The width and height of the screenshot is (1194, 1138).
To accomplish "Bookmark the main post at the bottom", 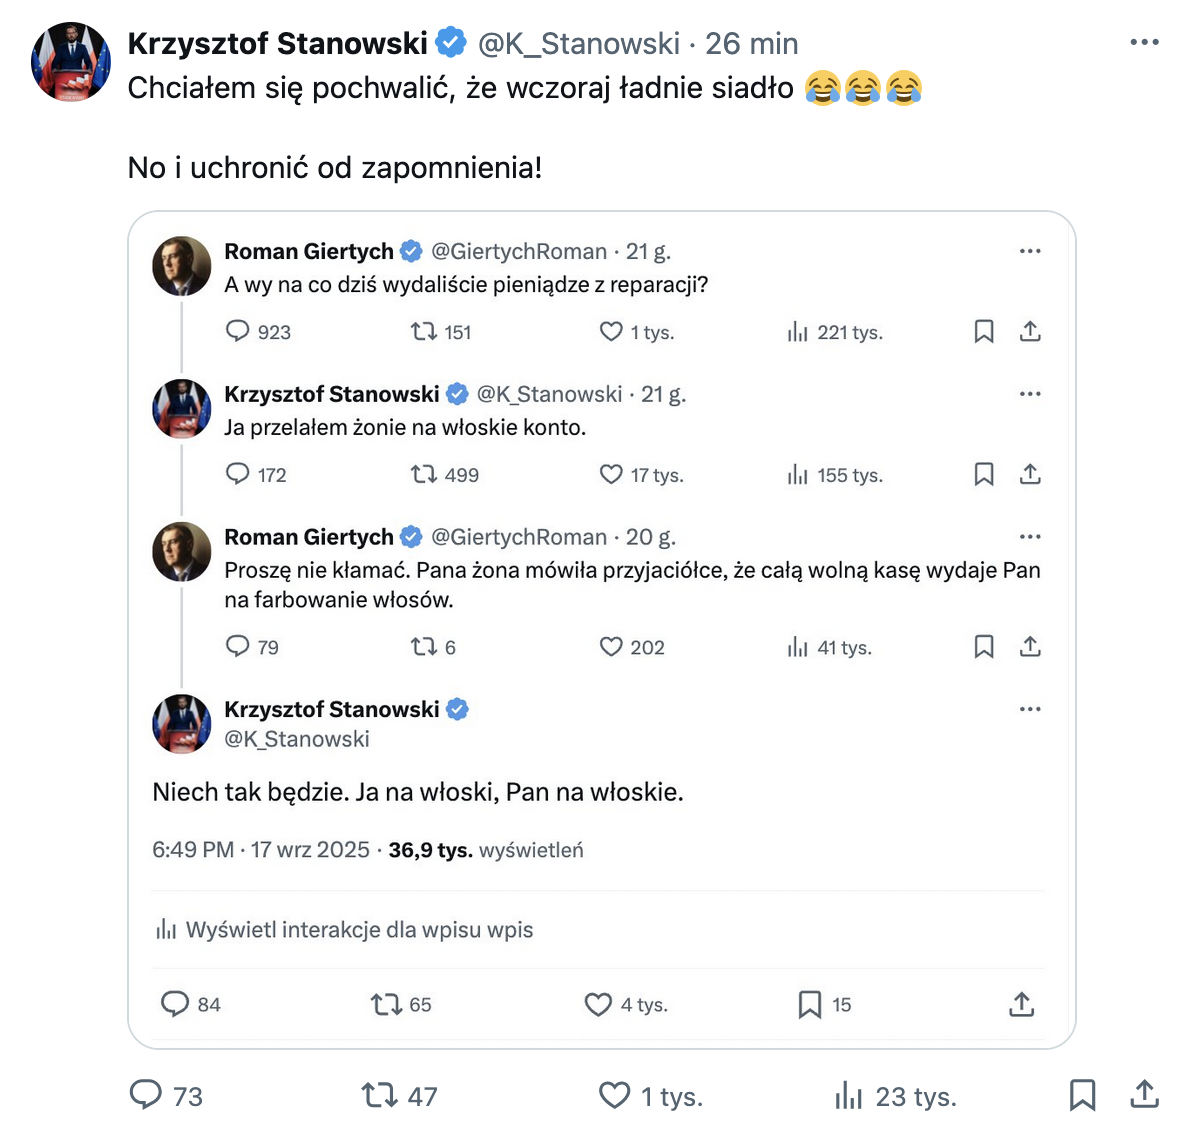I will coord(1082,1095).
